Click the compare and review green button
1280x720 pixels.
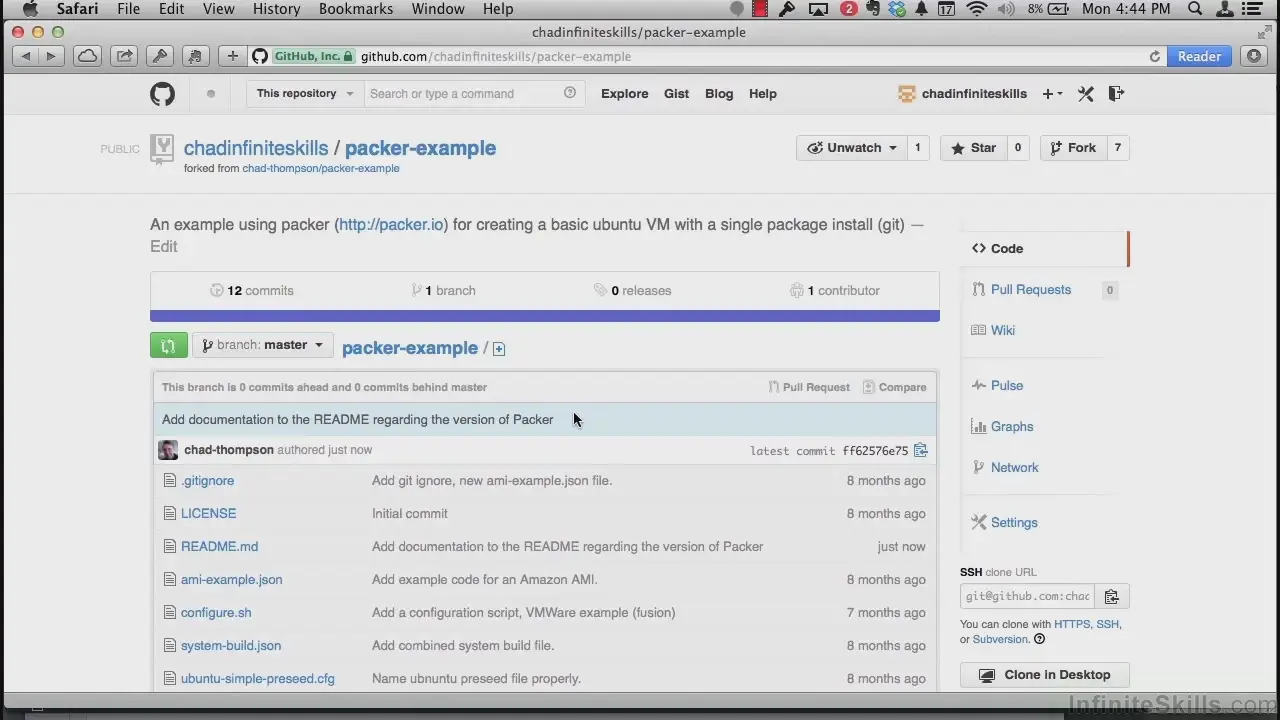click(168, 346)
